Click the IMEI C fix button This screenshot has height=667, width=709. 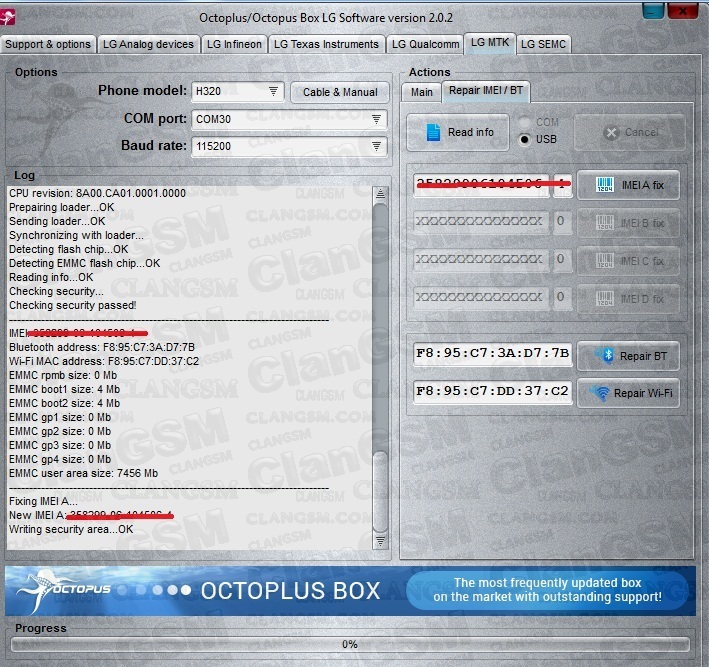[628, 261]
